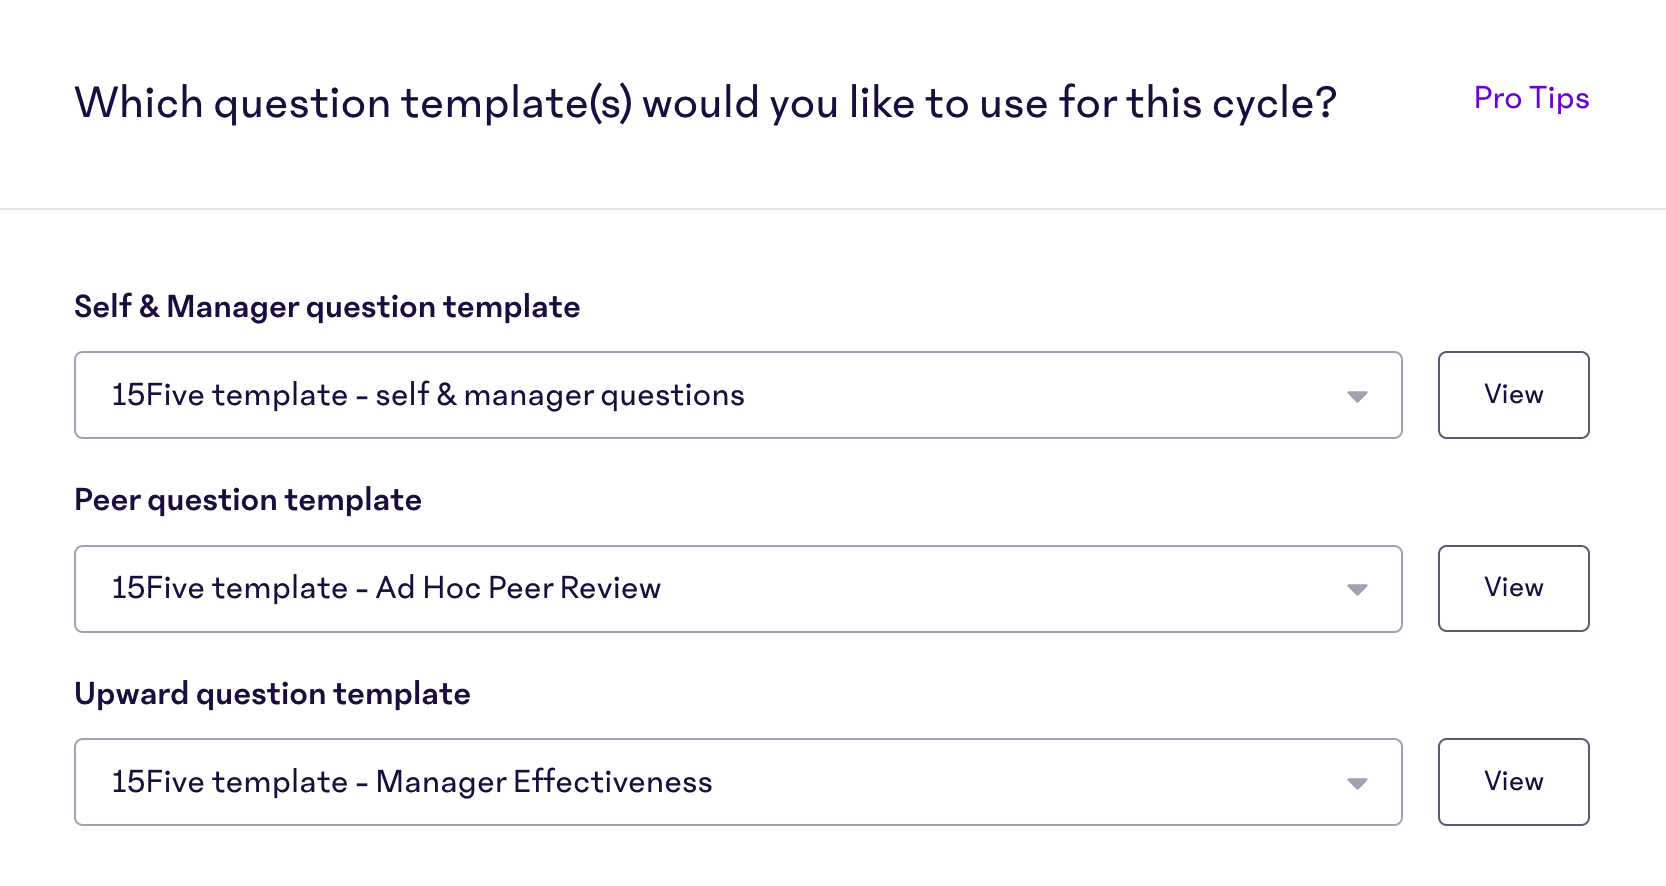The image size is (1666, 886).
Task: Click the horizontal divider below the heading
Action: click(x=832, y=209)
